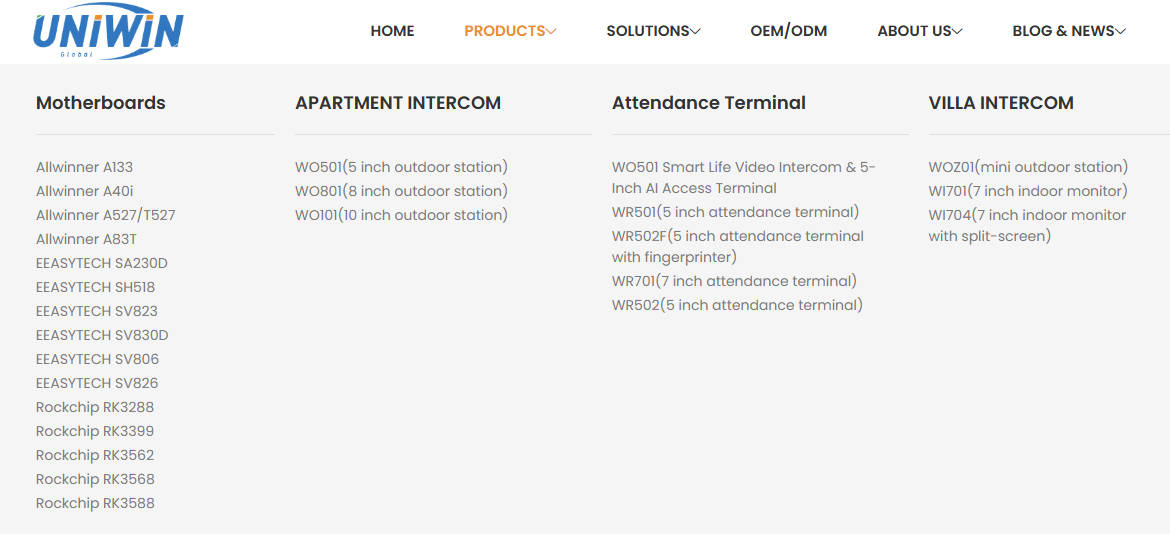Choose WO801 8 inch outdoor station
The width and height of the screenshot is (1170, 534).
click(401, 191)
